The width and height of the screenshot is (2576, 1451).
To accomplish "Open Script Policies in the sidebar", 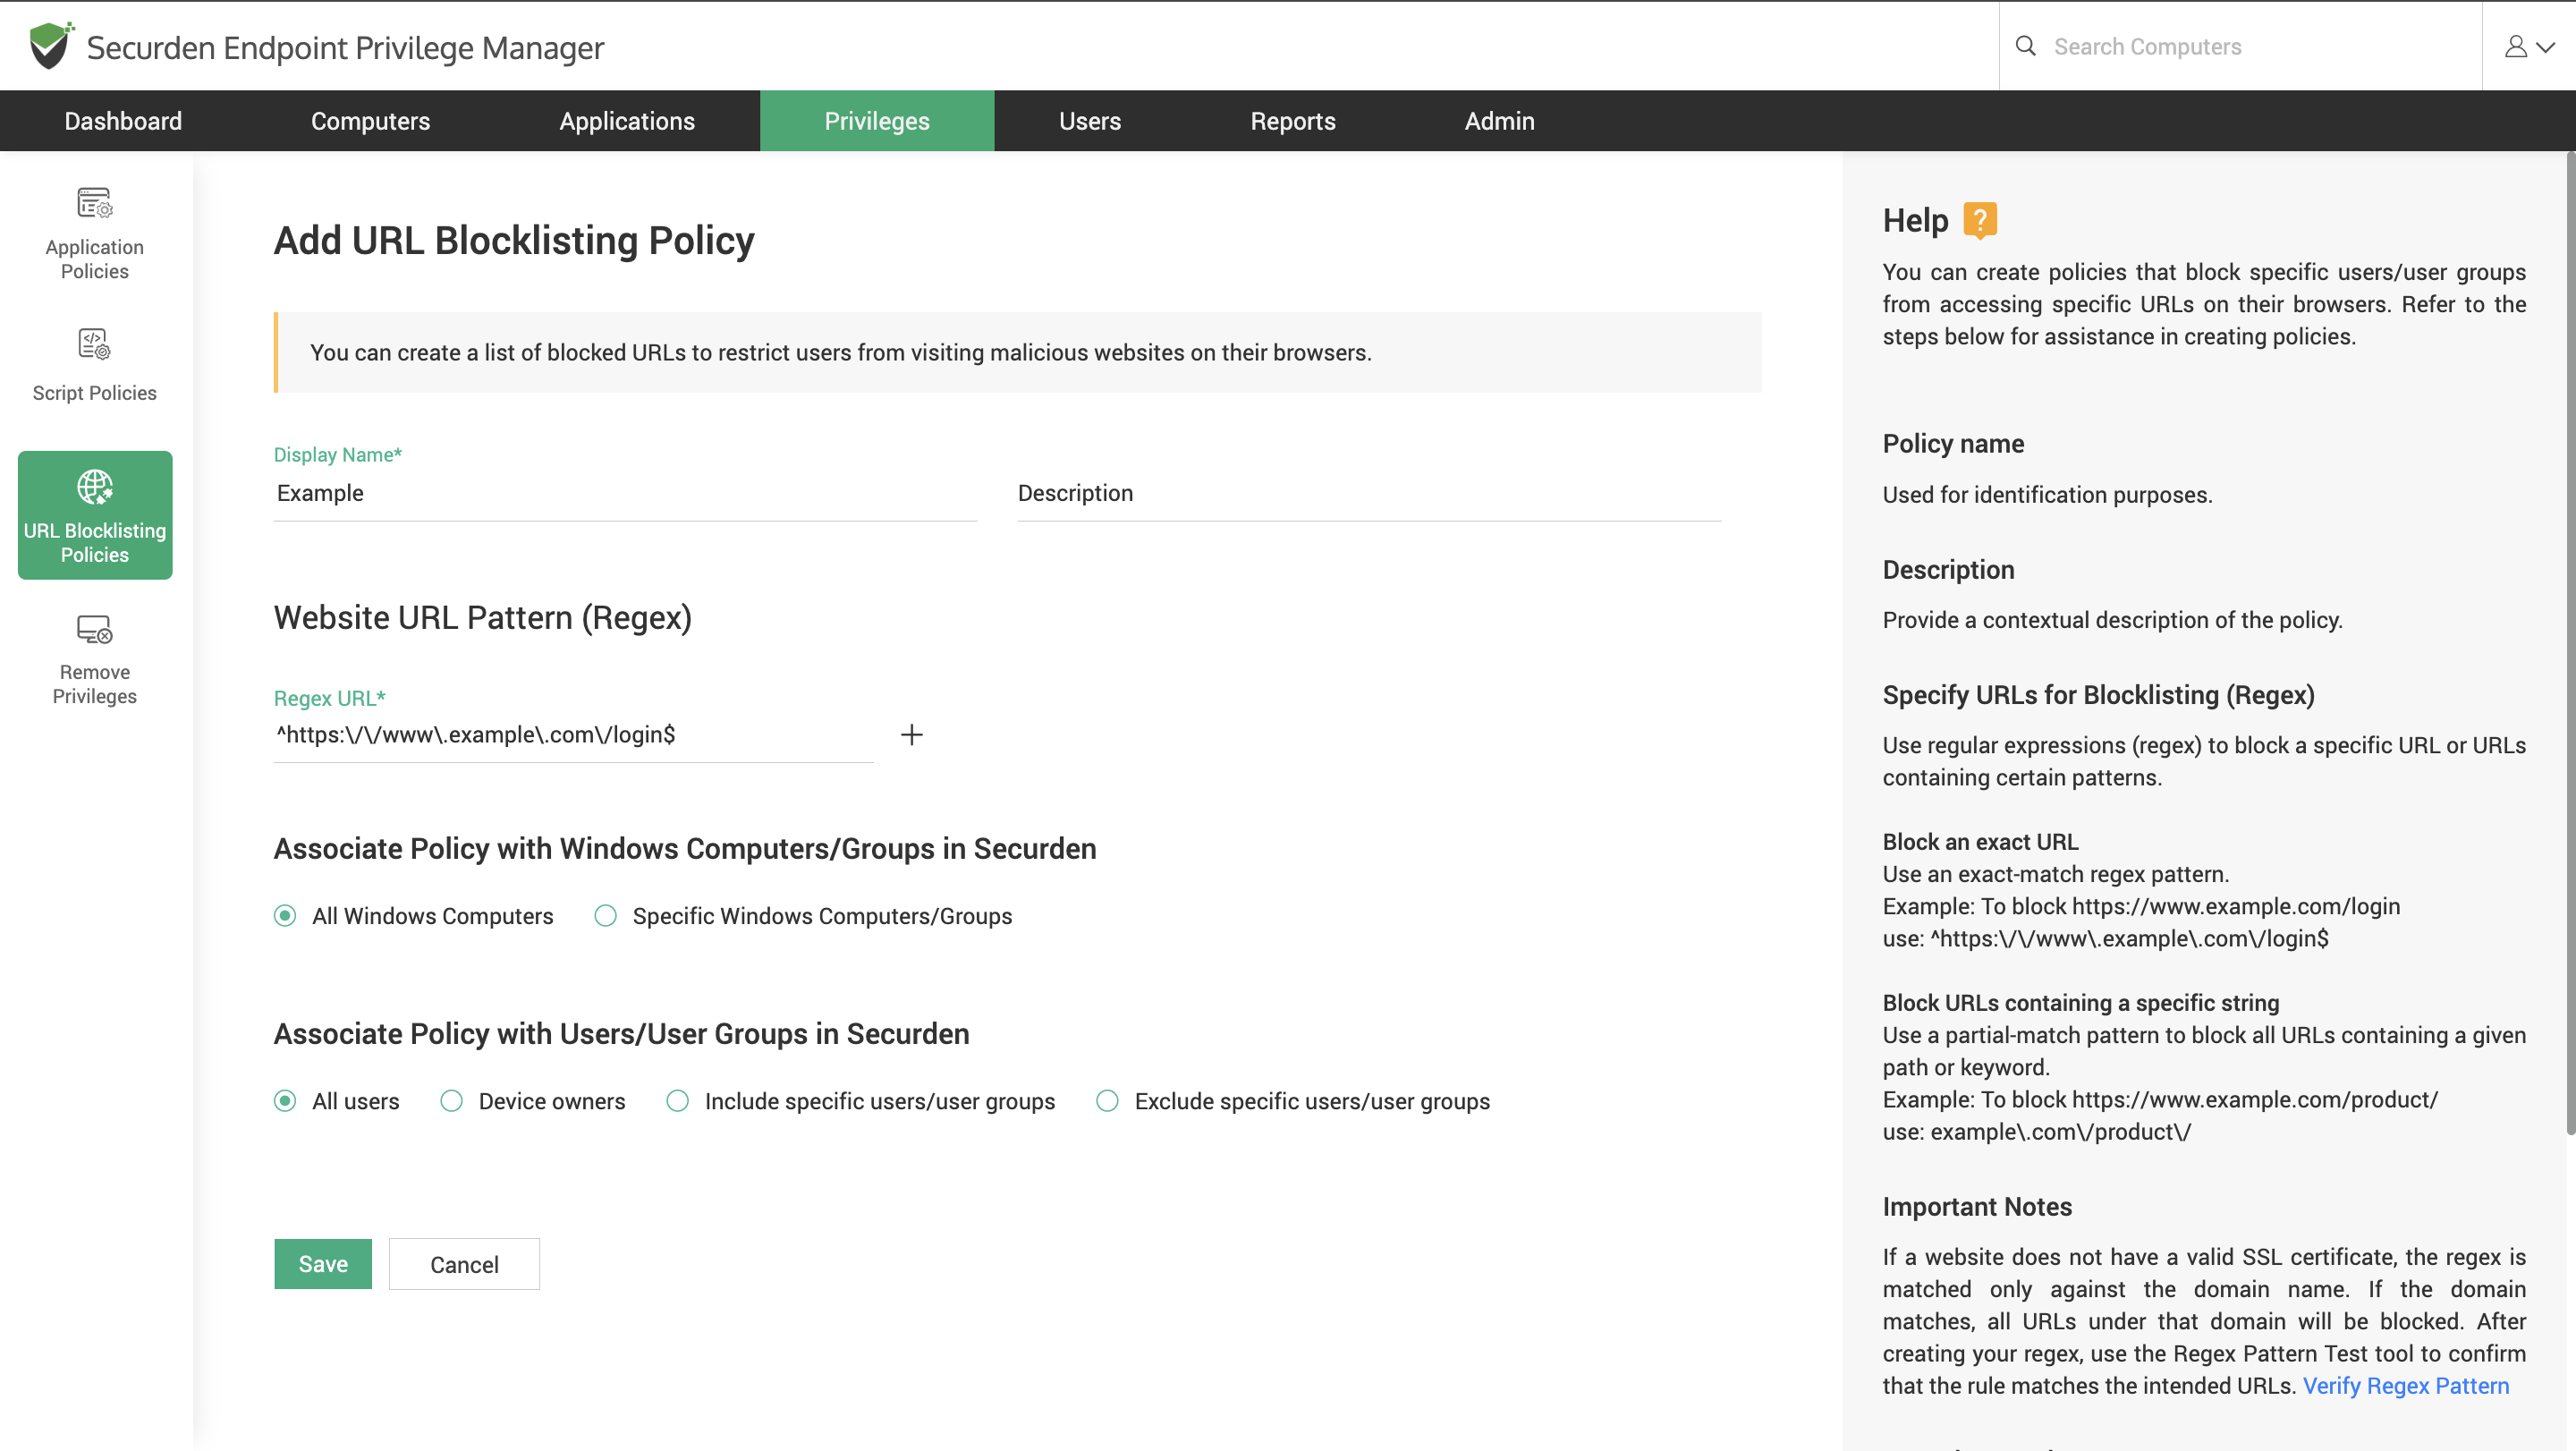I will tap(94, 365).
